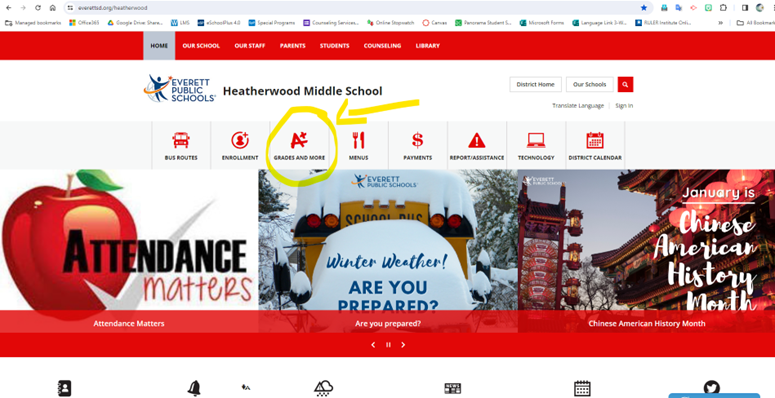The width and height of the screenshot is (775, 398).
Task: Advance to next carousel slide
Action: [403, 345]
